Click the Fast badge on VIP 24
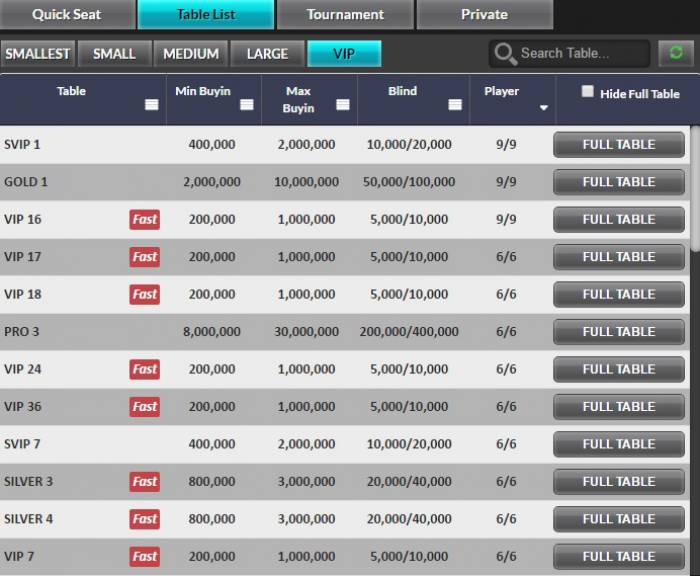Image resolution: width=700 pixels, height=576 pixels. tap(145, 369)
